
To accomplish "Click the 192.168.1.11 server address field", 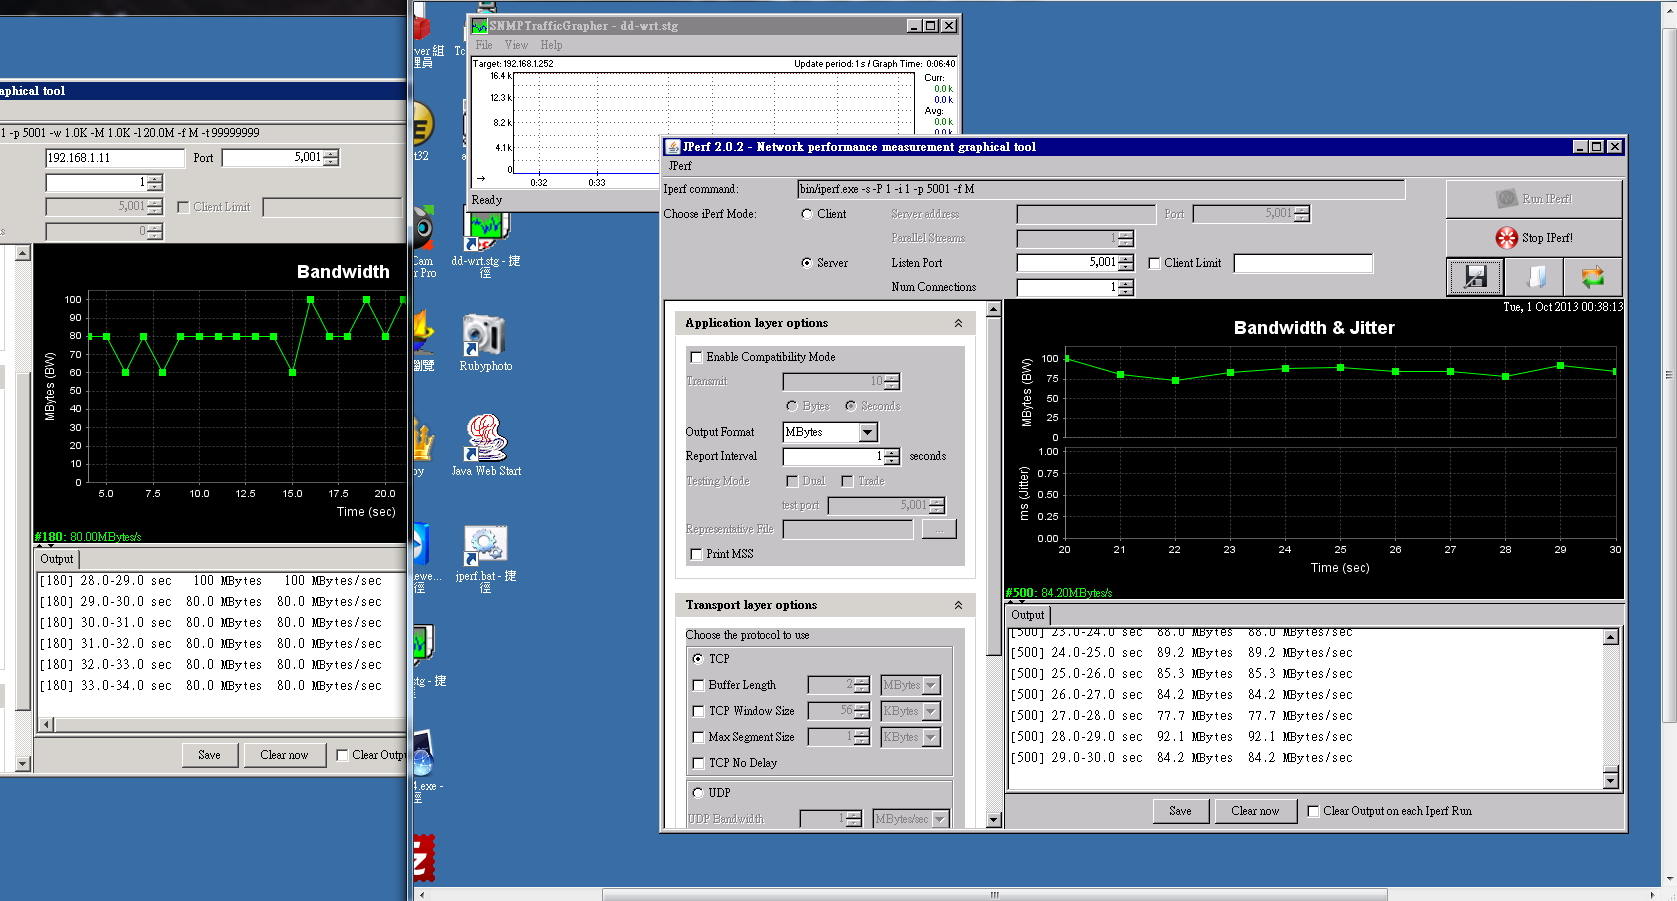I will tap(115, 158).
